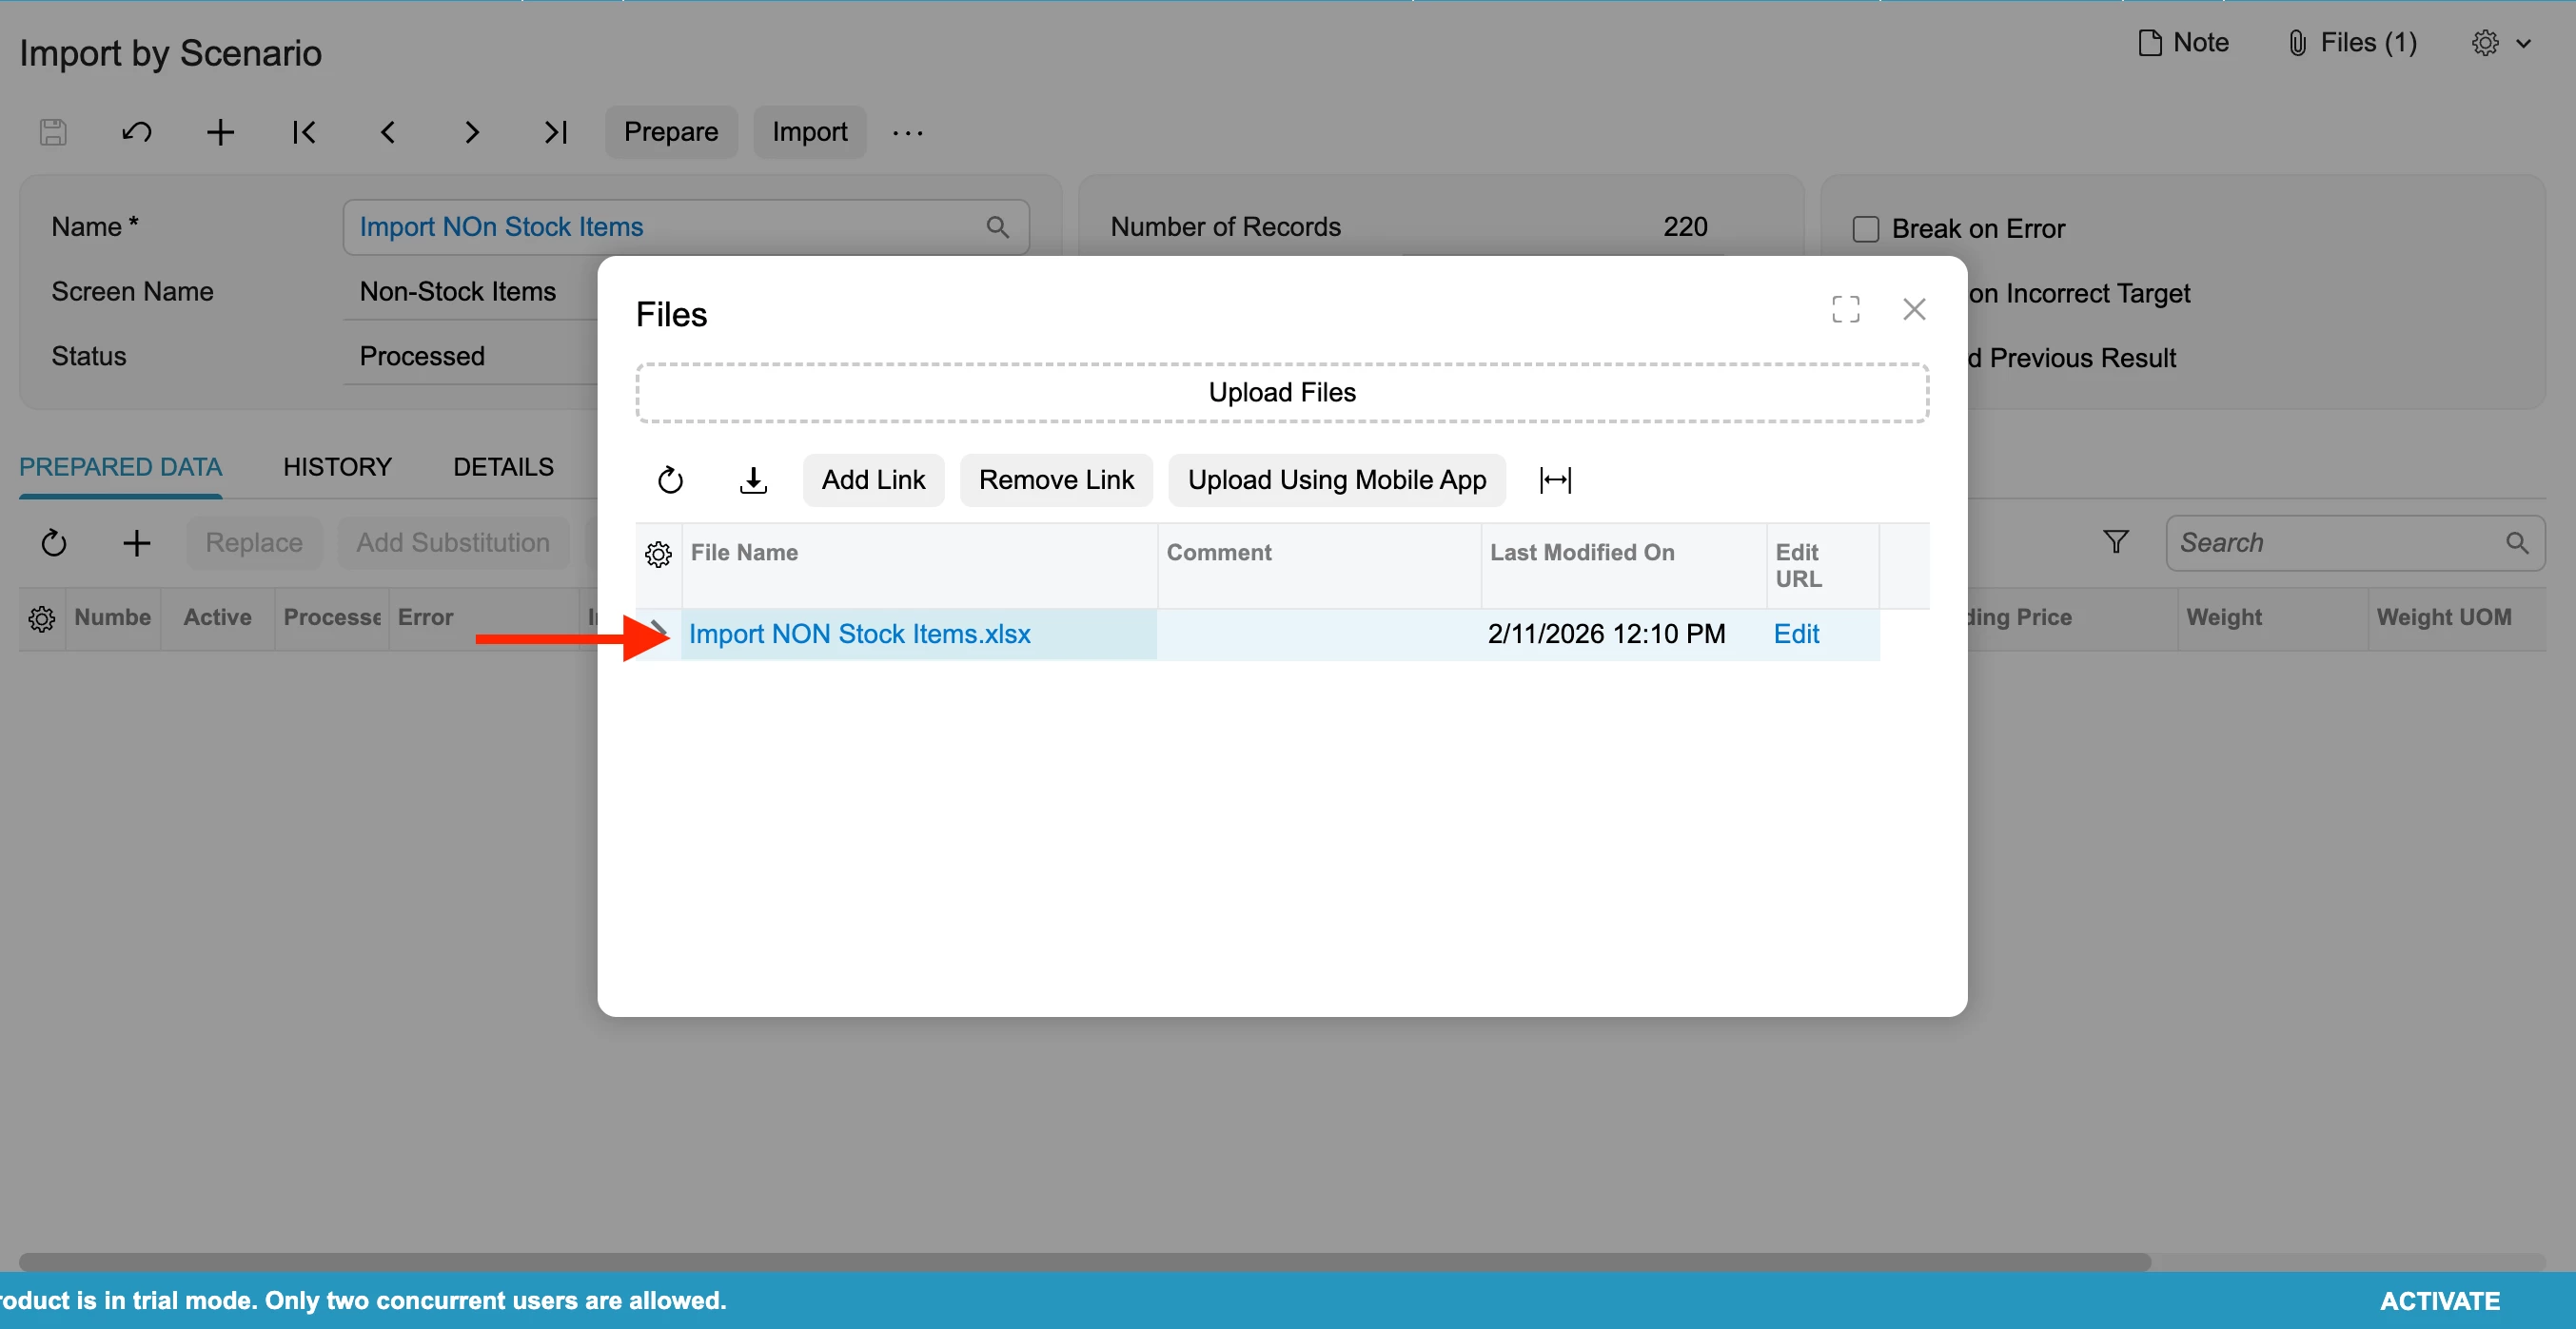Click the Upload Using Mobile App button
This screenshot has width=2576, height=1329.
click(1336, 481)
